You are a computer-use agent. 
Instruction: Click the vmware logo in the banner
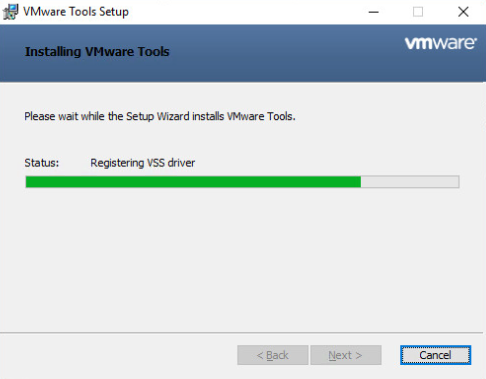click(x=441, y=43)
